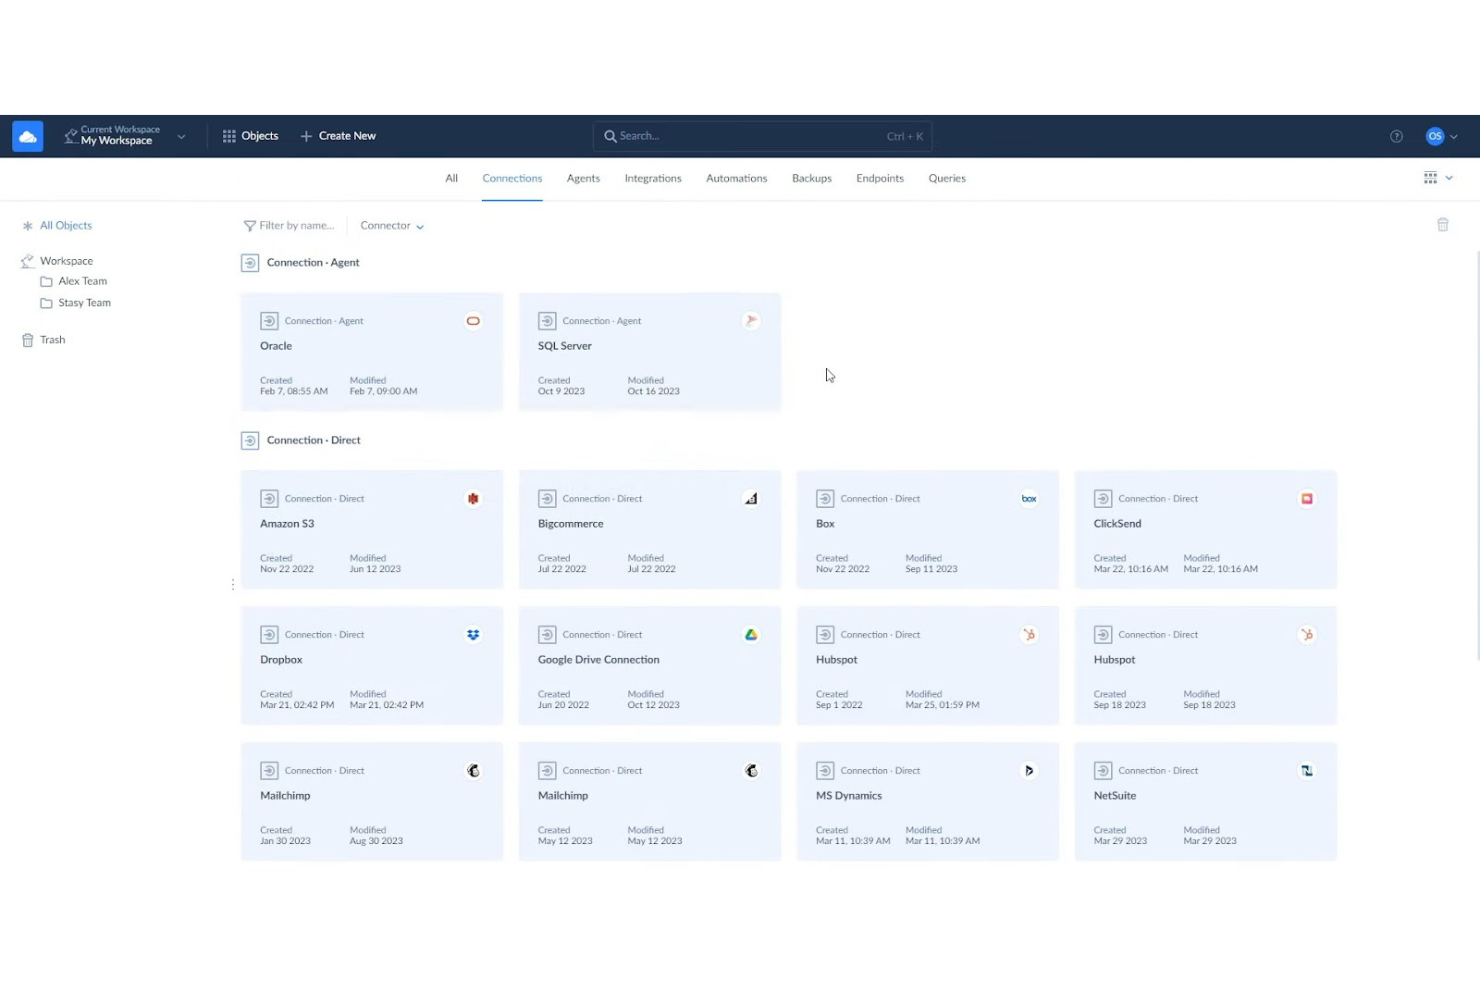1480x987 pixels.
Task: Click the Box connector icon
Action: click(1028, 498)
